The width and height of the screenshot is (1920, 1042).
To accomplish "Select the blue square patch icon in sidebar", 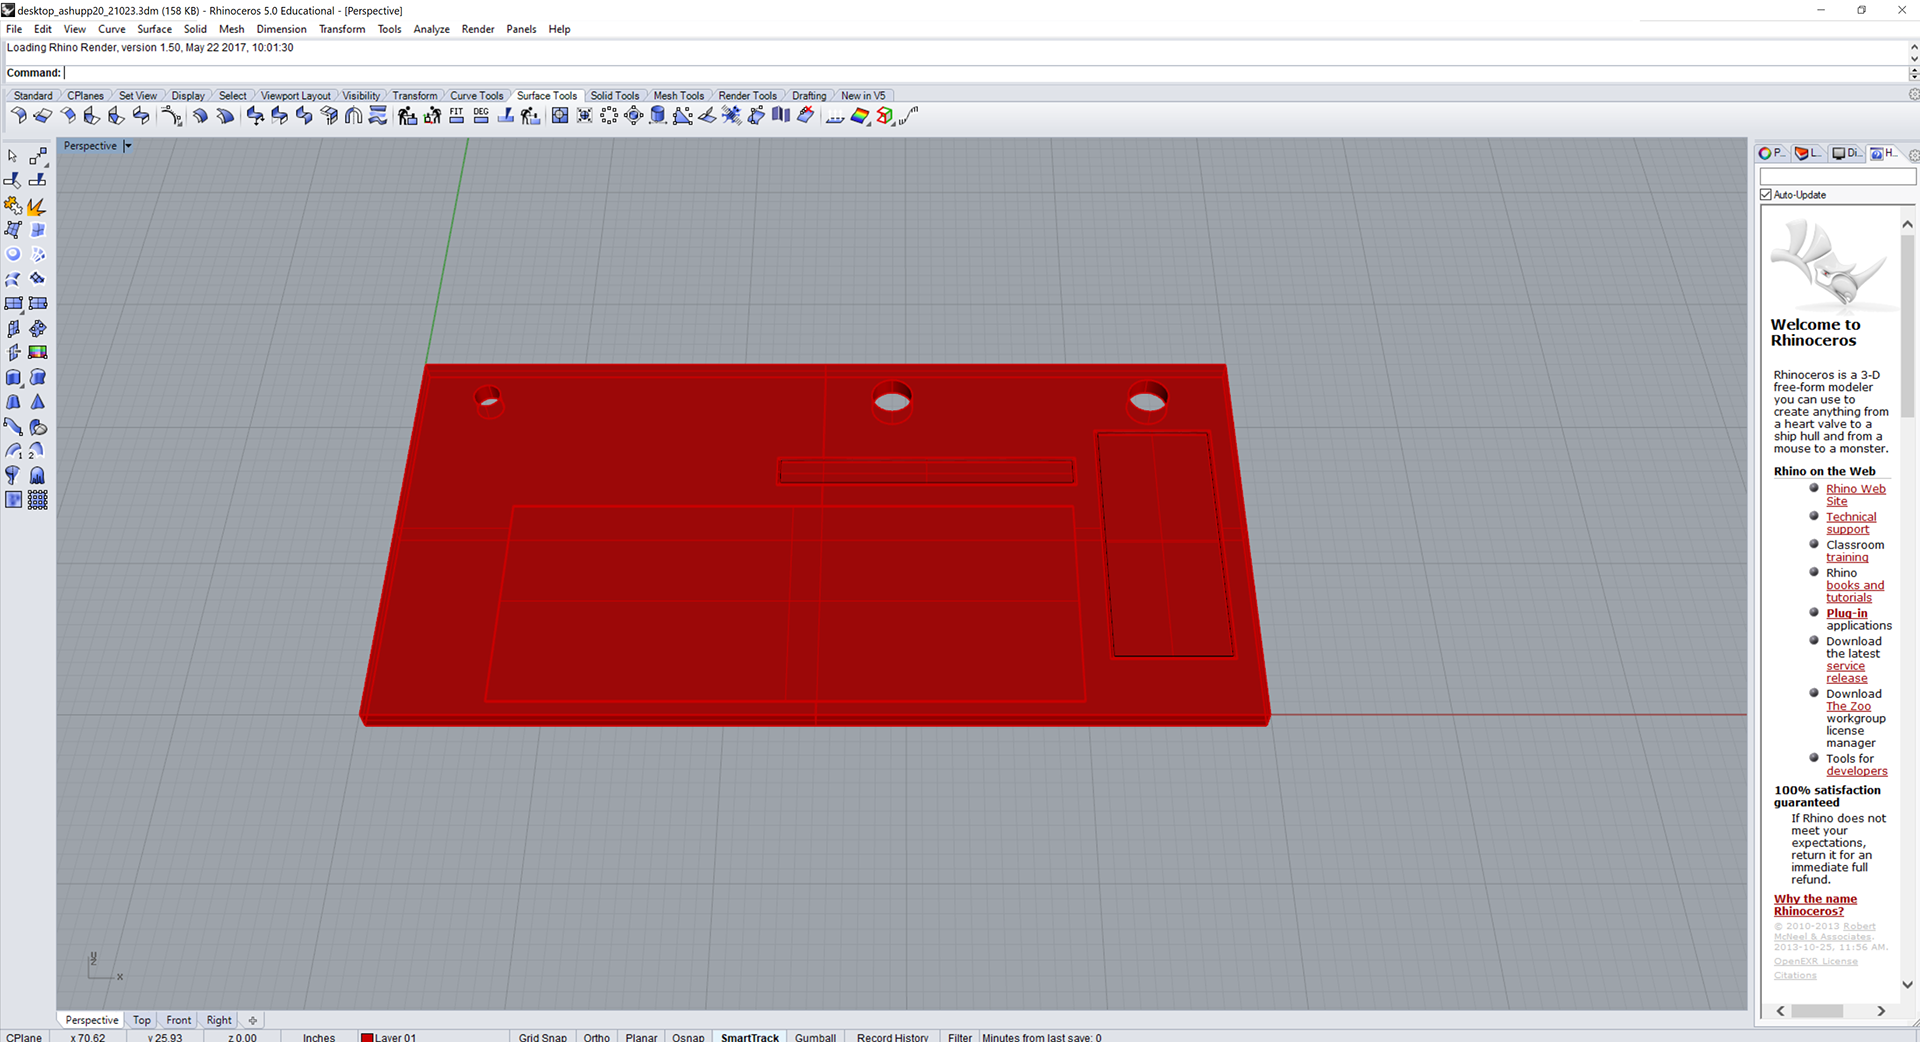I will 13,499.
